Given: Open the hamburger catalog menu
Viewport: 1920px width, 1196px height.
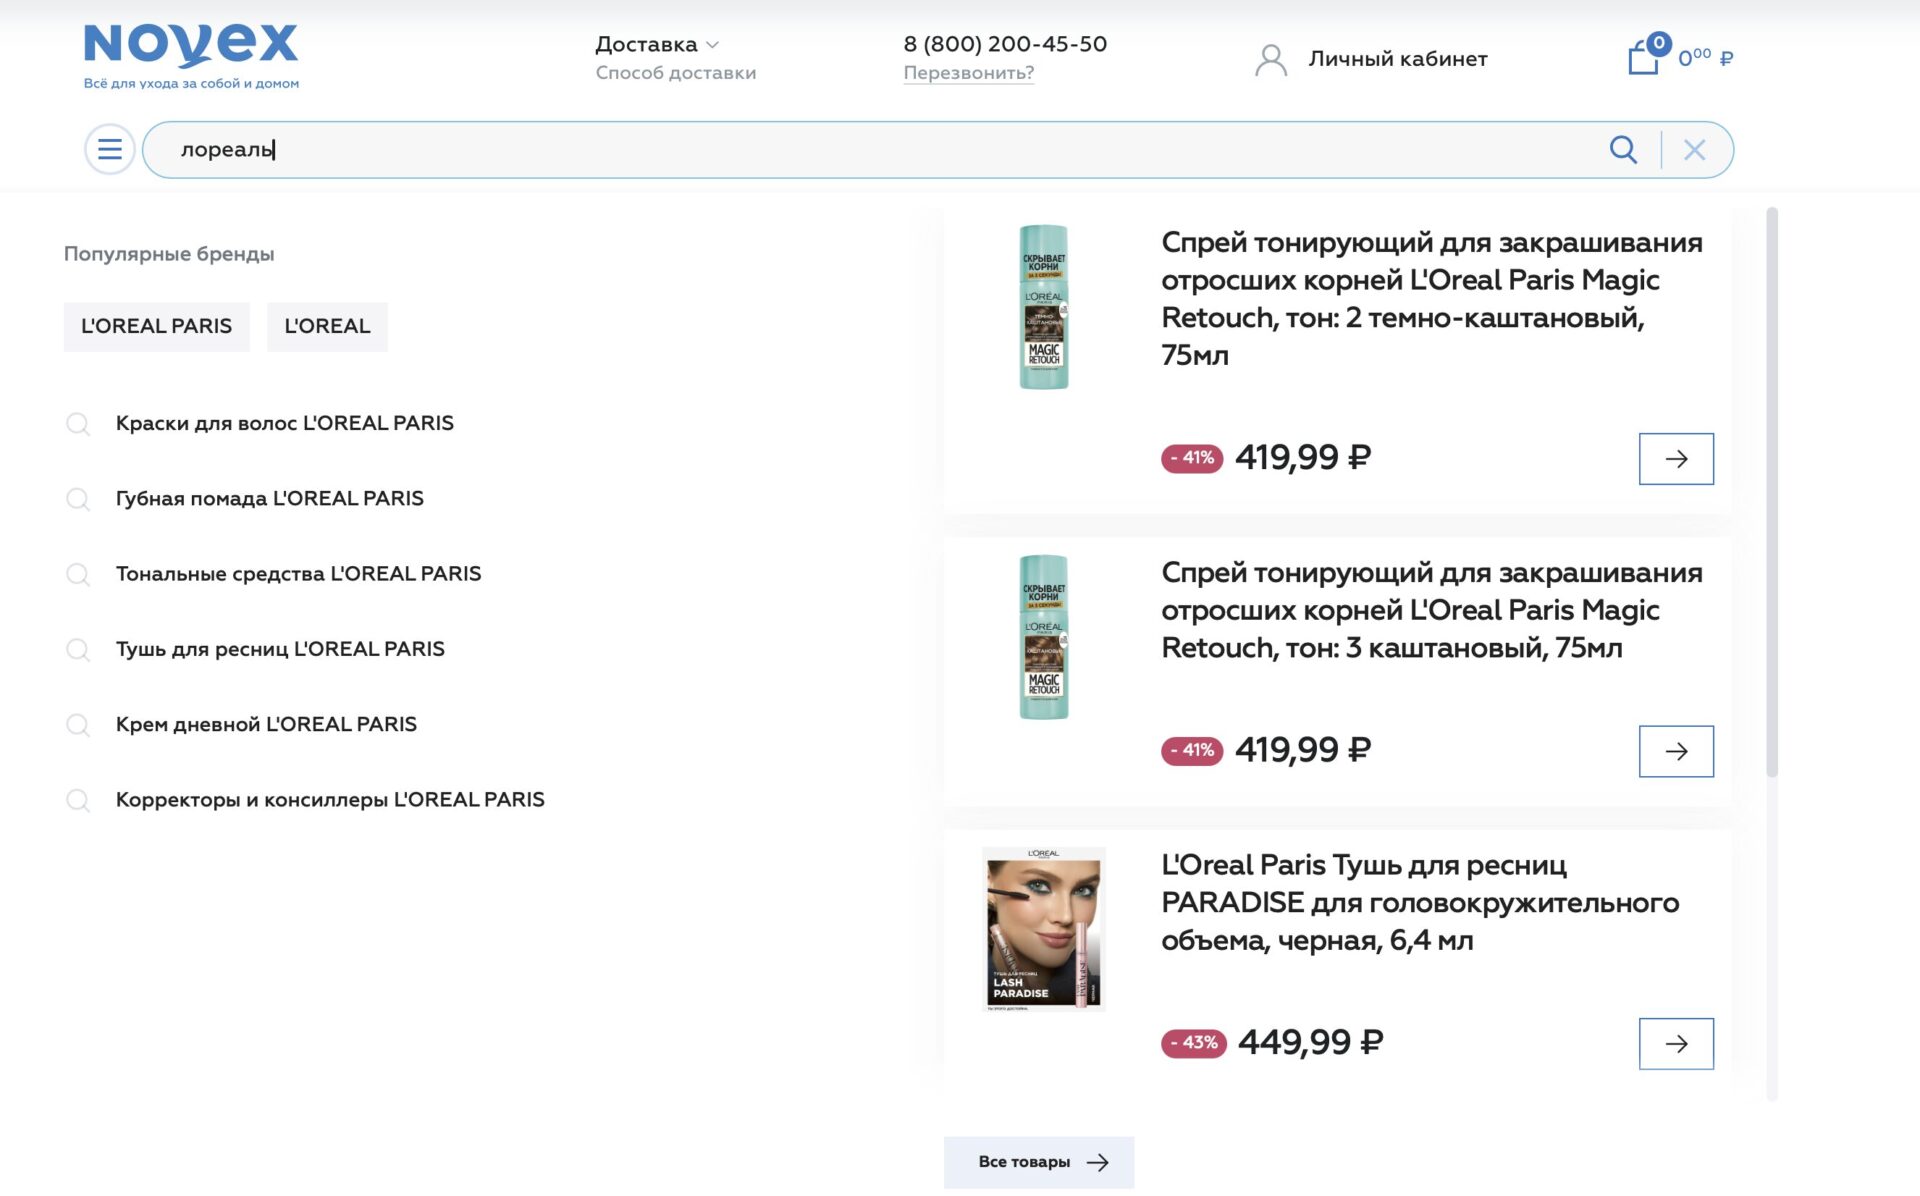Looking at the screenshot, I should click(x=110, y=150).
